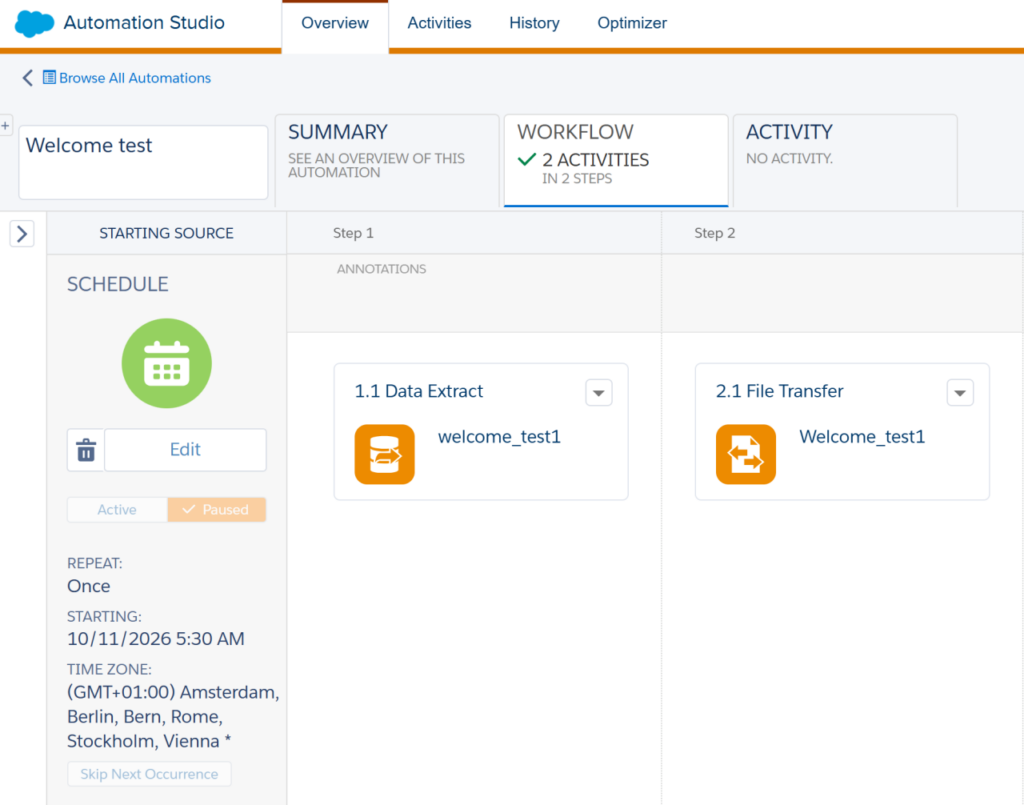Open the Optimizer tab

632,24
